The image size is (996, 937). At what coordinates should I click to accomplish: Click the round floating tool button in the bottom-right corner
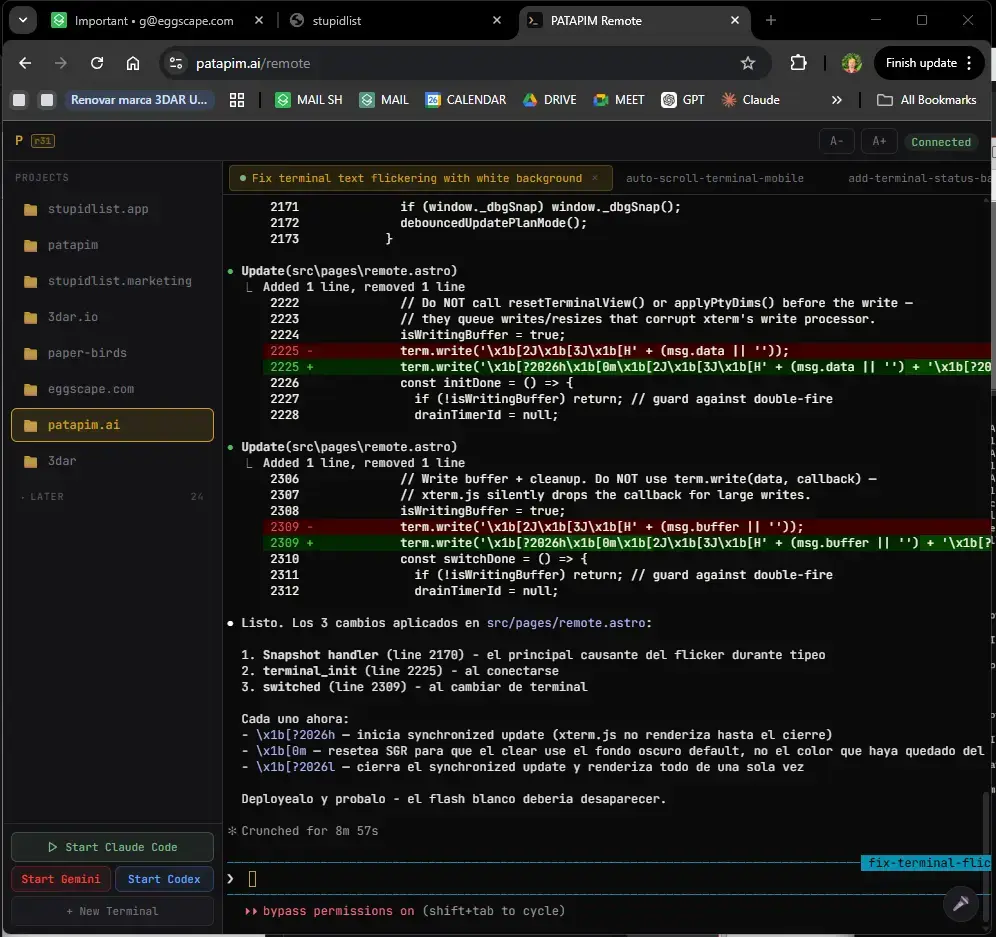coord(961,903)
